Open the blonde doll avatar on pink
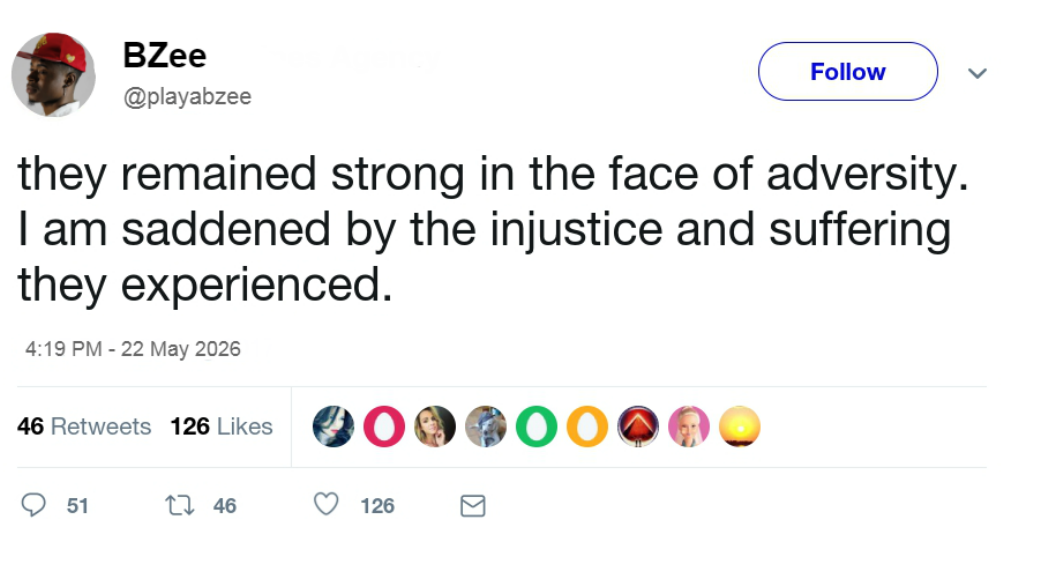The height and width of the screenshot is (563, 1057). point(688,427)
